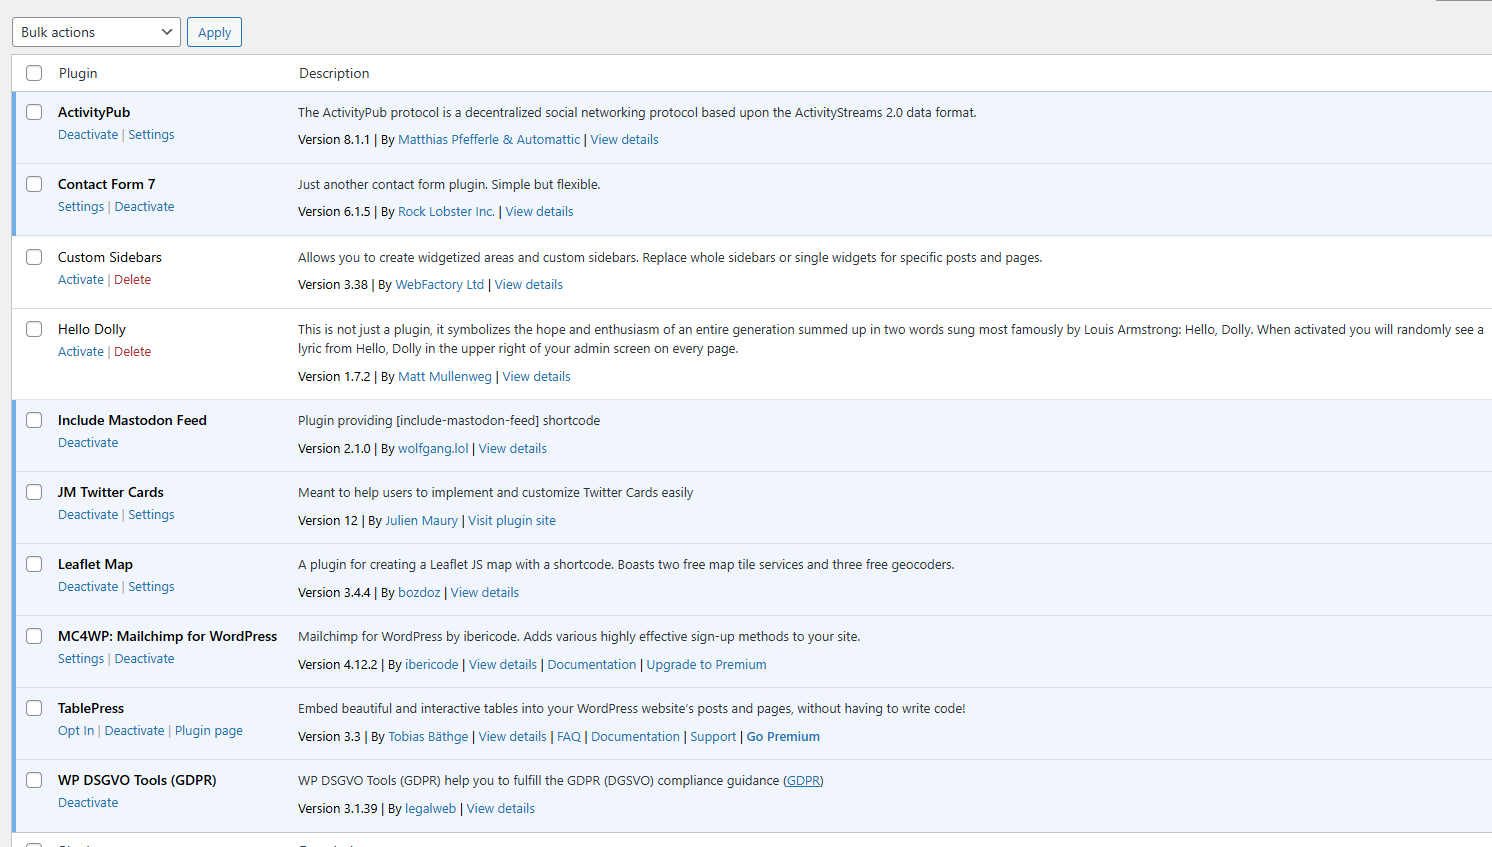Open the legalweb author link
The image size is (1492, 847).
click(430, 809)
